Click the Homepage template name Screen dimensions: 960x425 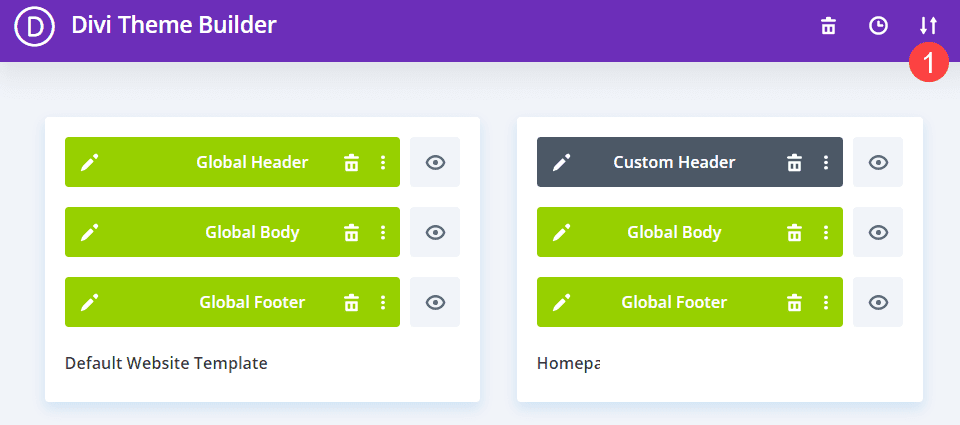click(568, 363)
